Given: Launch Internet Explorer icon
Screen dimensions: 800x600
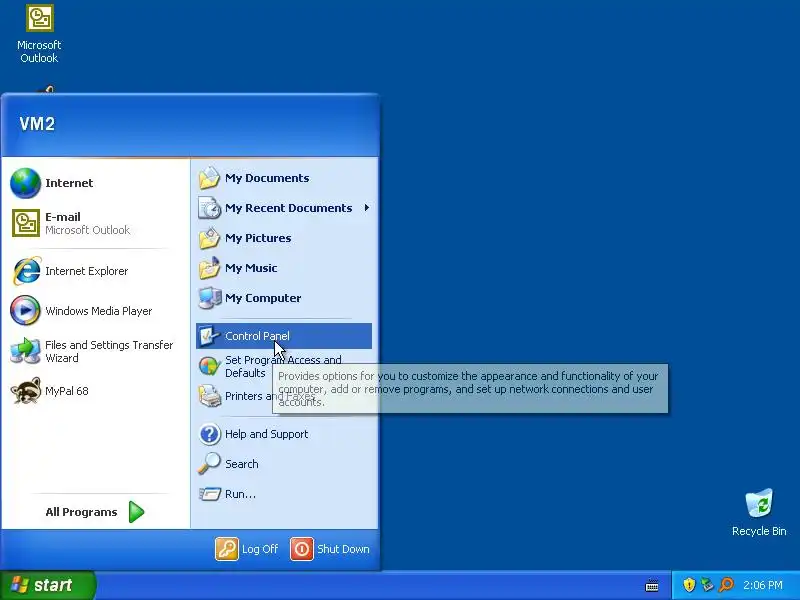Looking at the screenshot, I should (x=26, y=271).
